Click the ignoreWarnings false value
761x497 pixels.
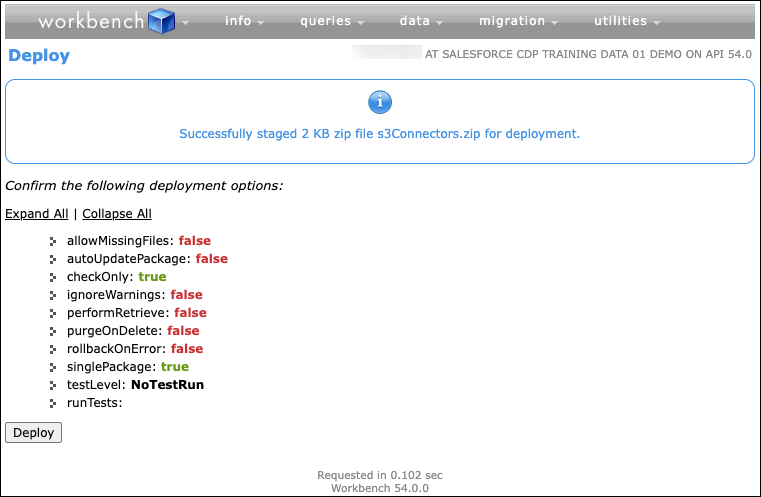click(x=186, y=295)
